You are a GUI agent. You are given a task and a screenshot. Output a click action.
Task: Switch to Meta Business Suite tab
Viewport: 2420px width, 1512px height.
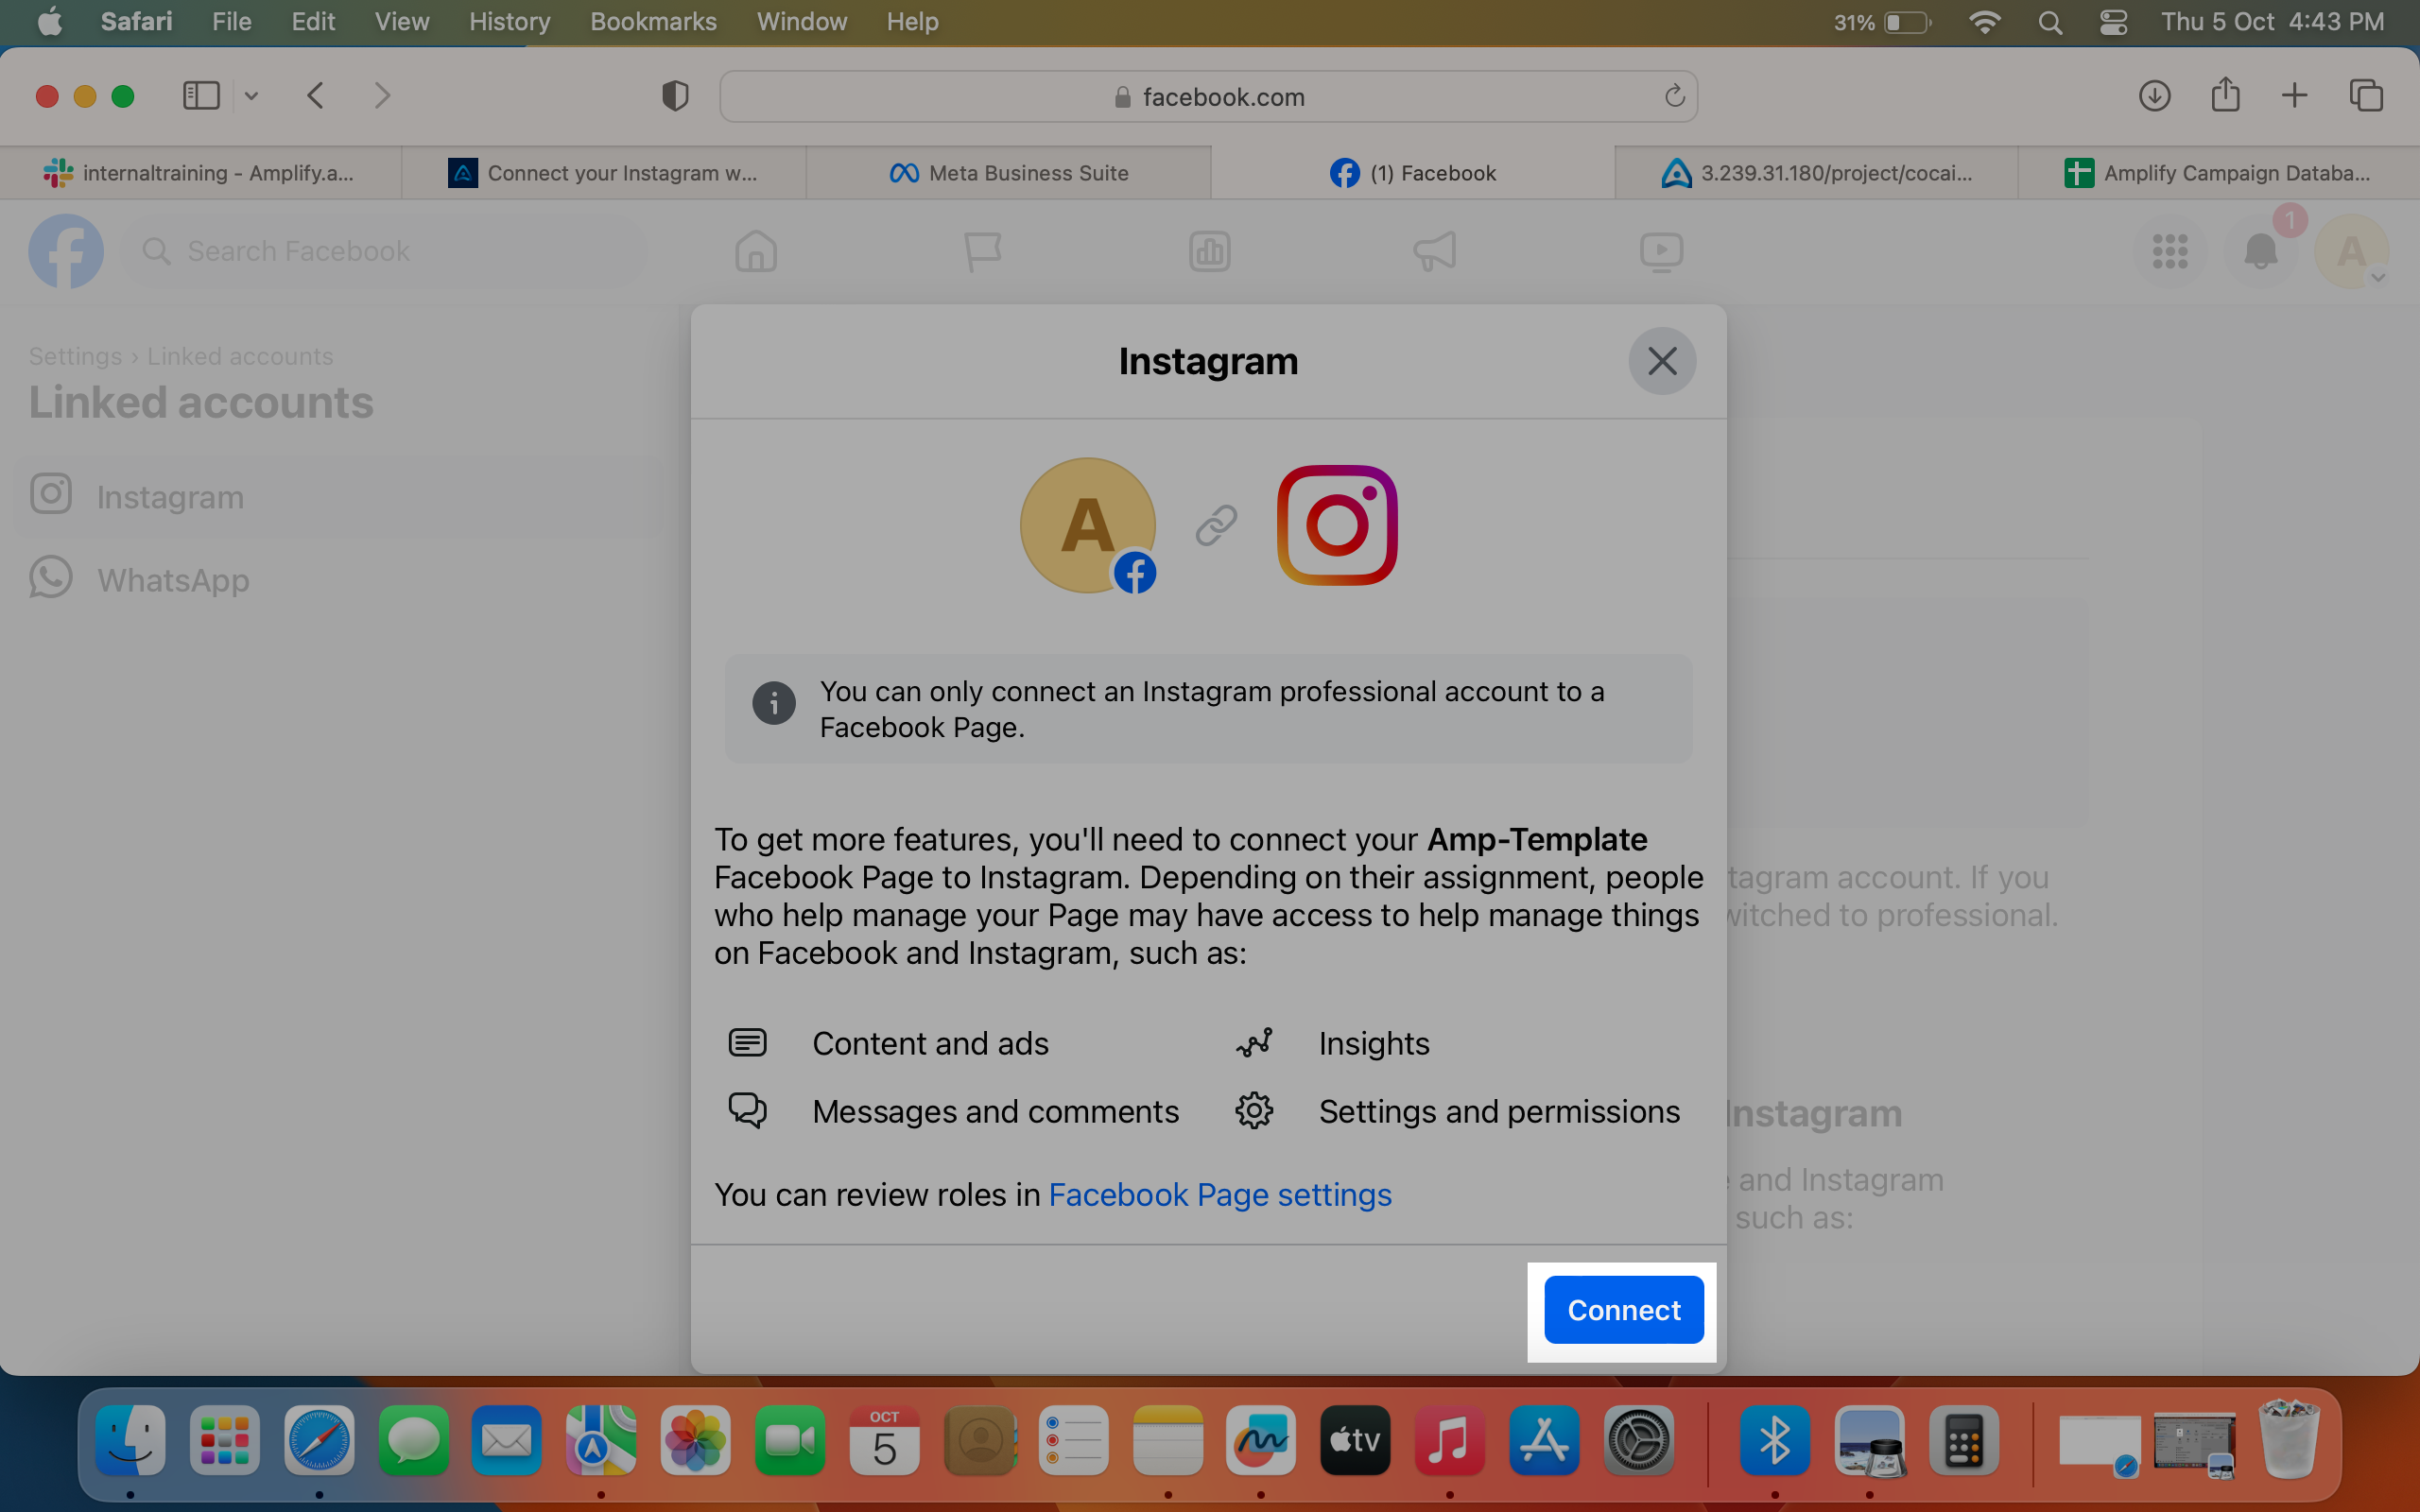(x=1008, y=173)
